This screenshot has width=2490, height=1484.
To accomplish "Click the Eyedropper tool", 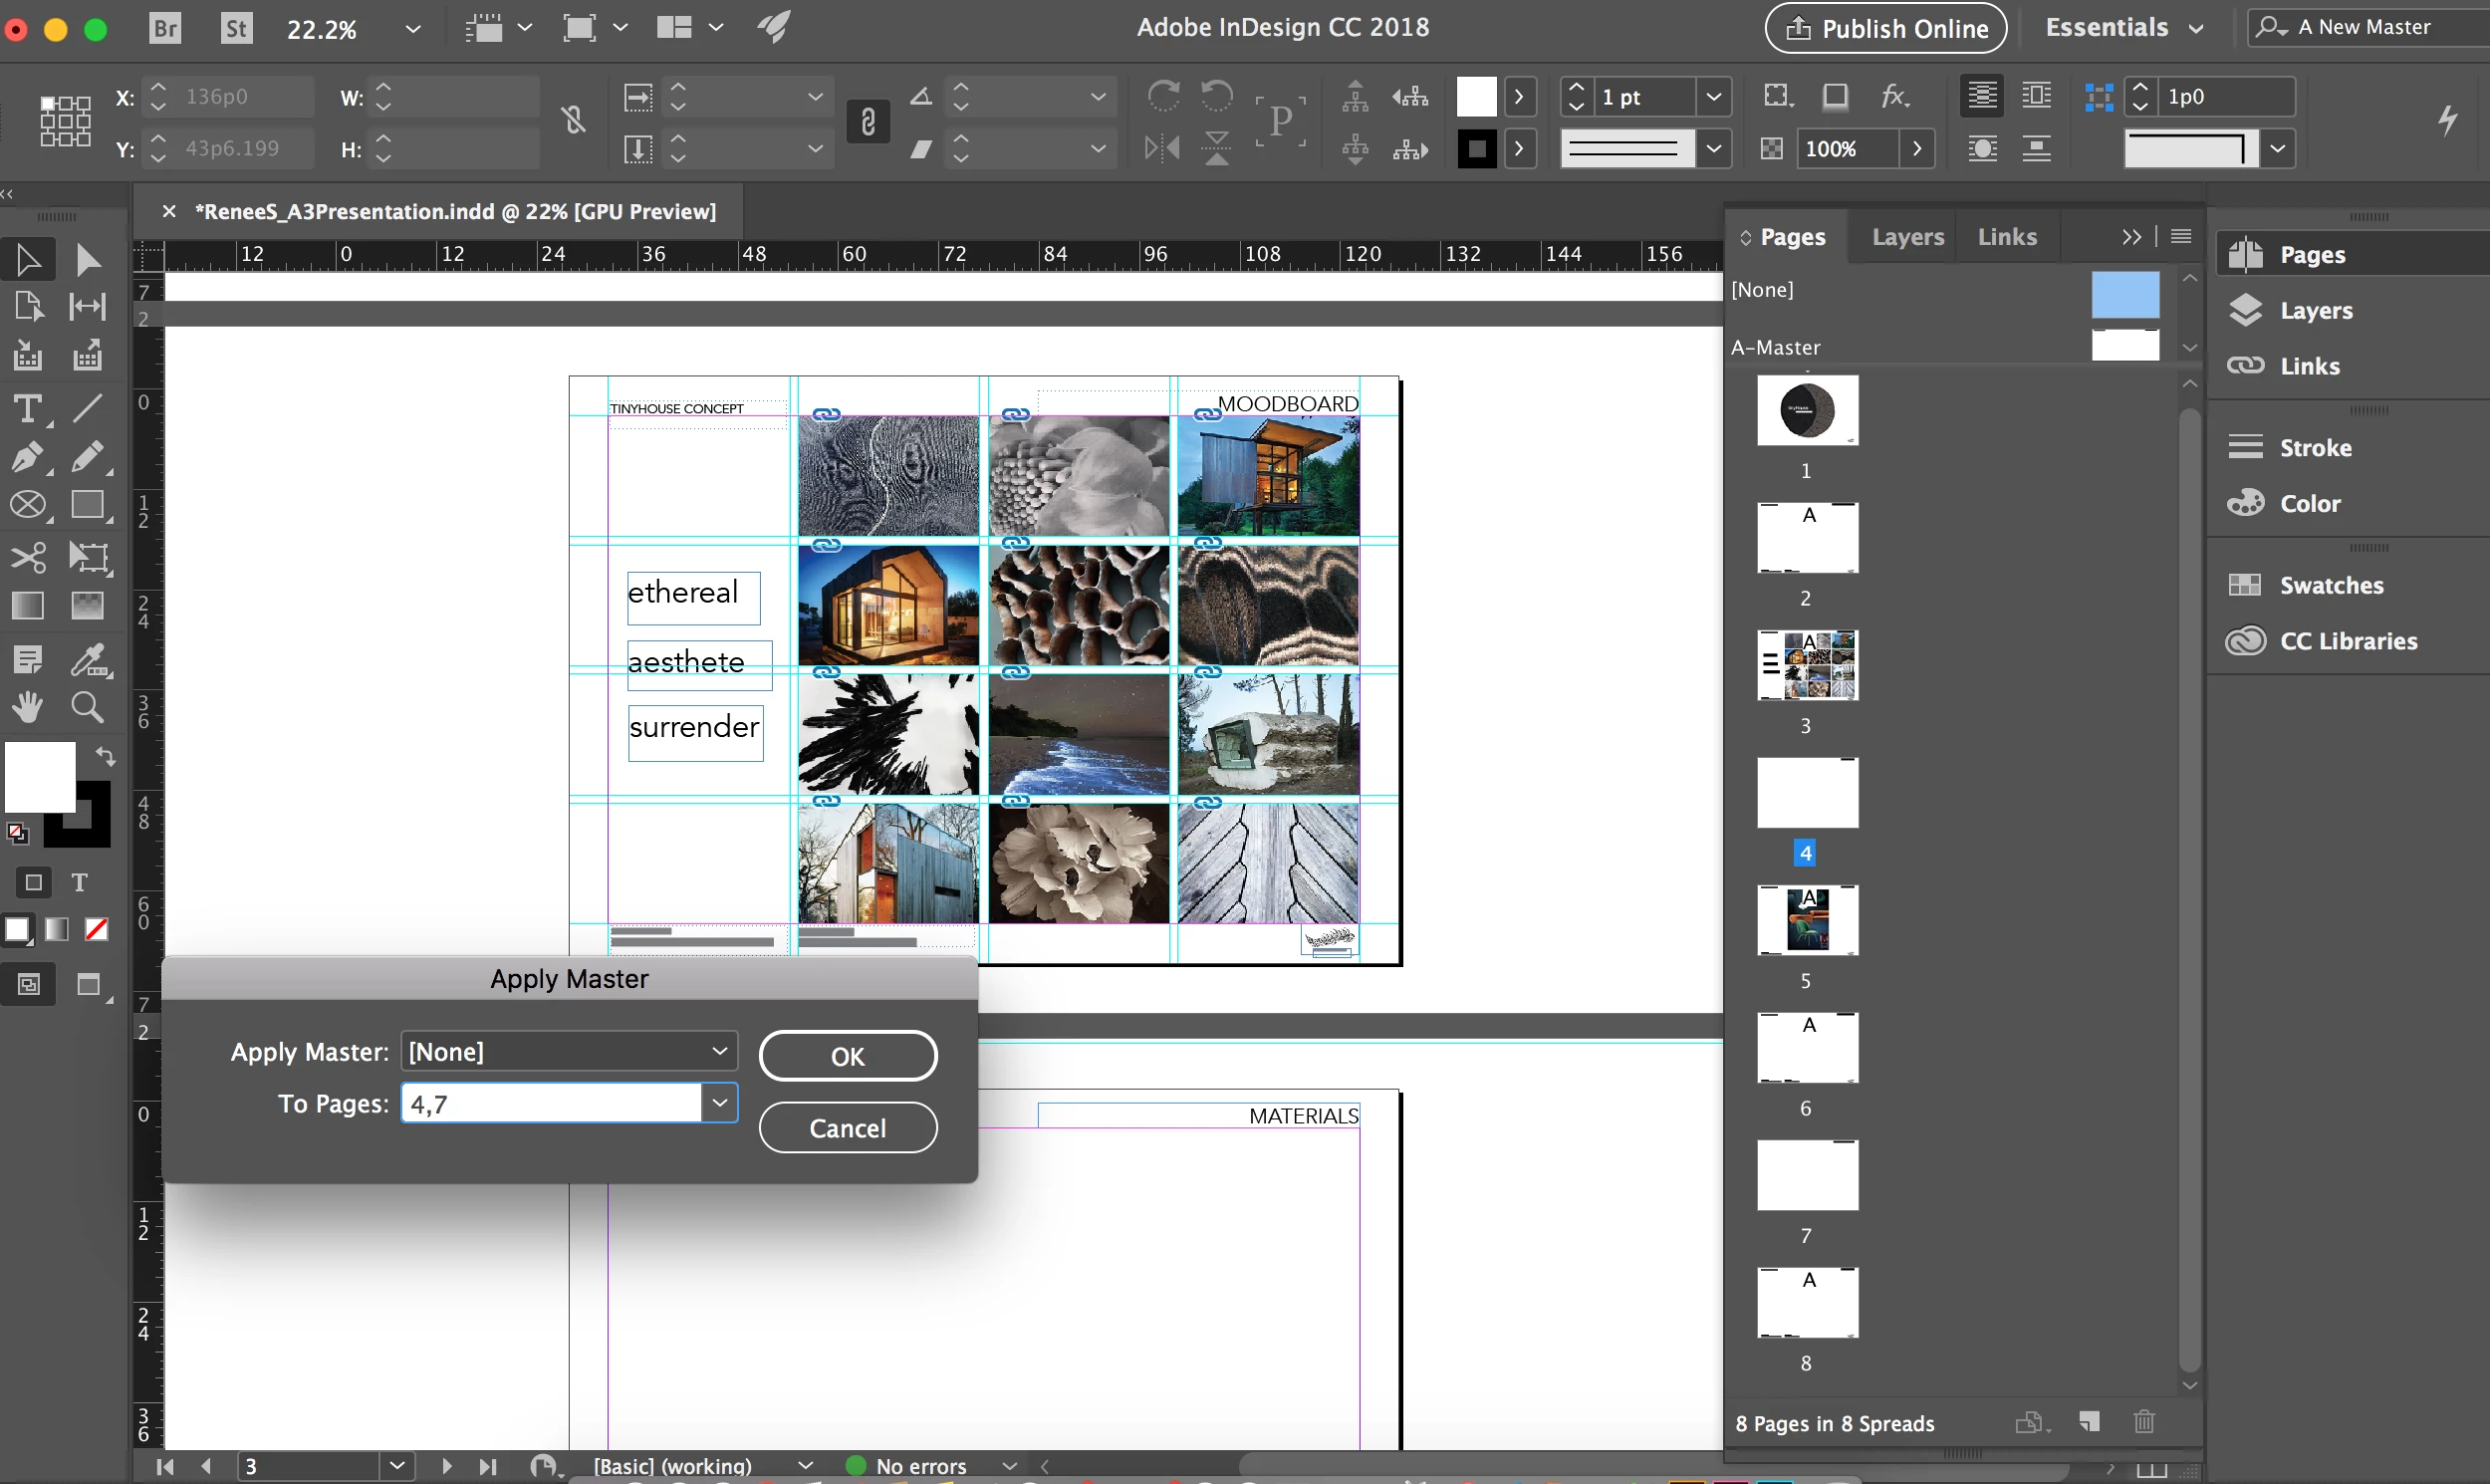I will [88, 659].
